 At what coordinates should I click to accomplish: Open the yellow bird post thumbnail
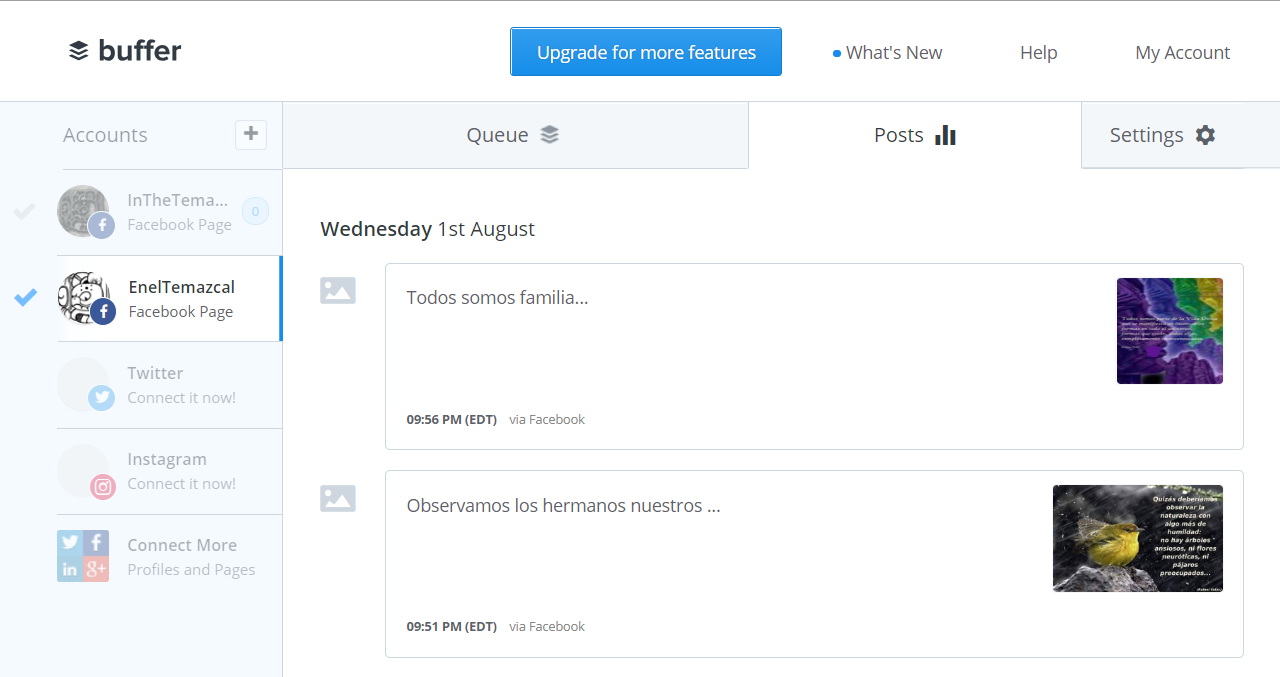coord(1138,538)
